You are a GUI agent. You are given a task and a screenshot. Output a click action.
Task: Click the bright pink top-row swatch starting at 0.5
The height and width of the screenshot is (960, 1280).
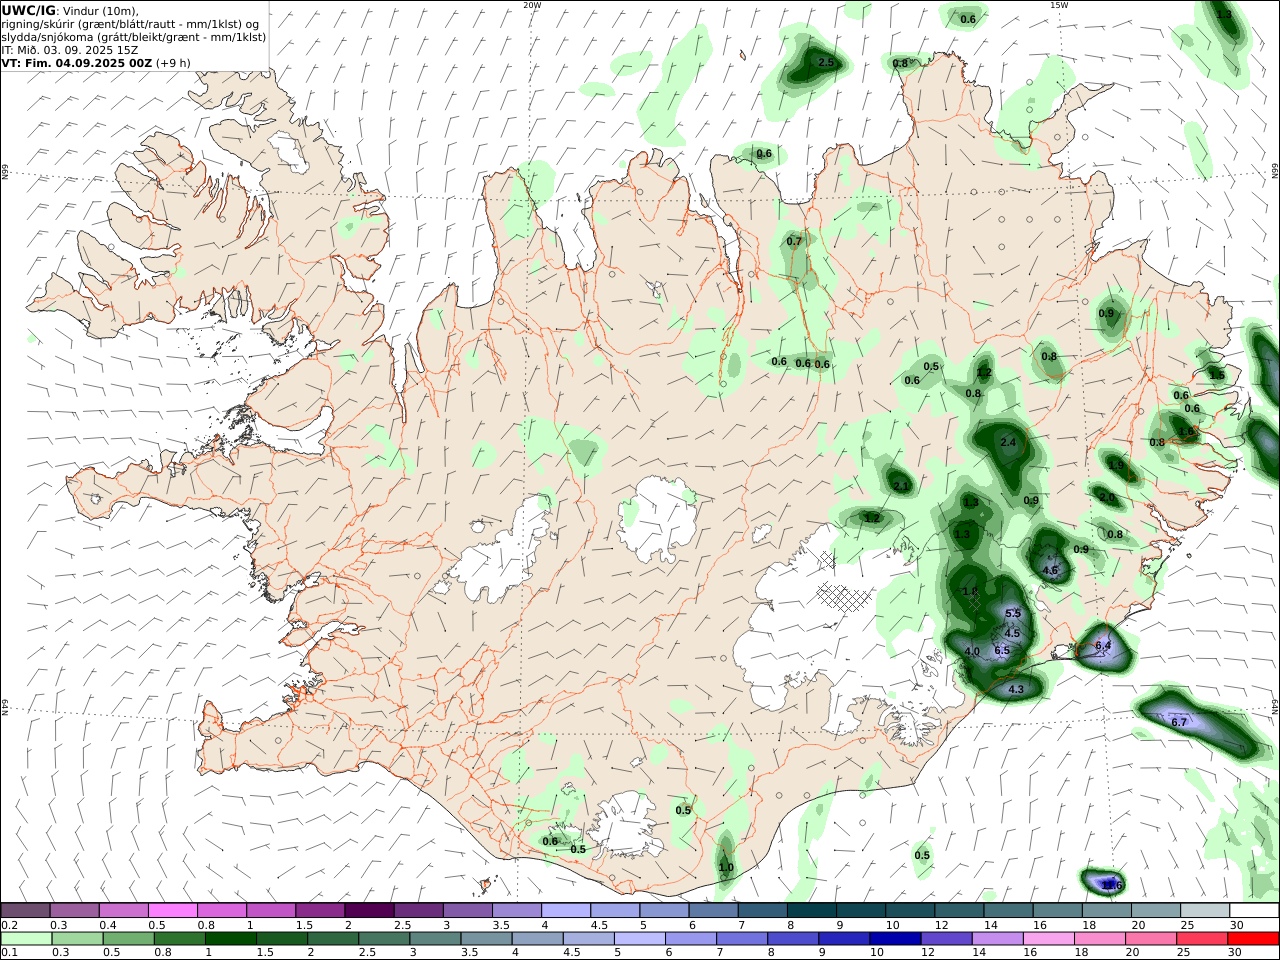(x=173, y=910)
